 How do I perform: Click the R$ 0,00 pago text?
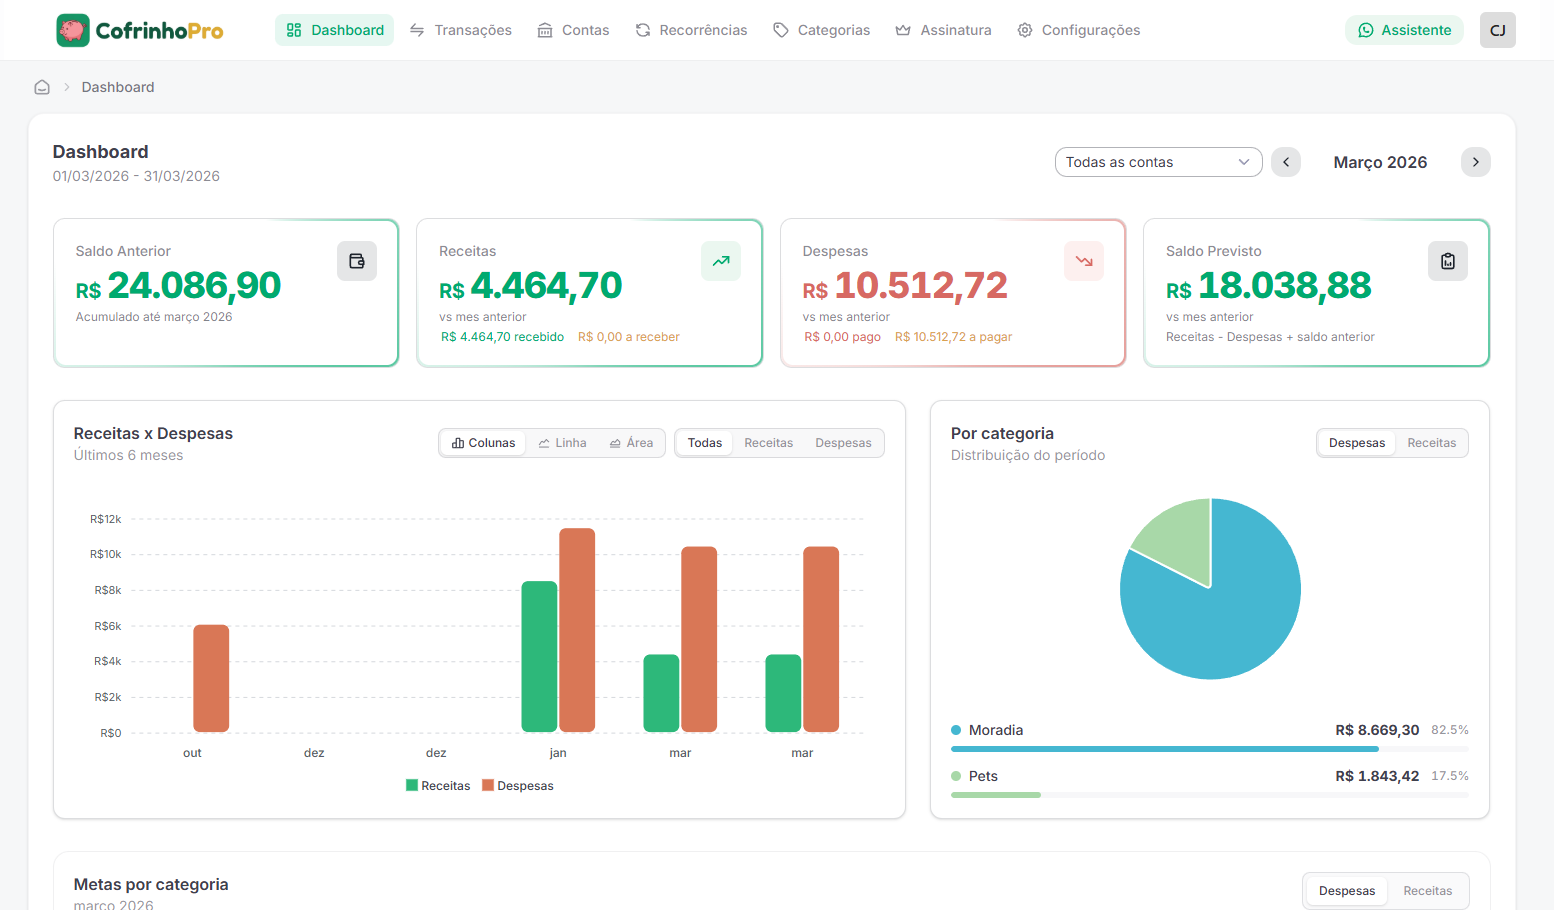(x=842, y=337)
